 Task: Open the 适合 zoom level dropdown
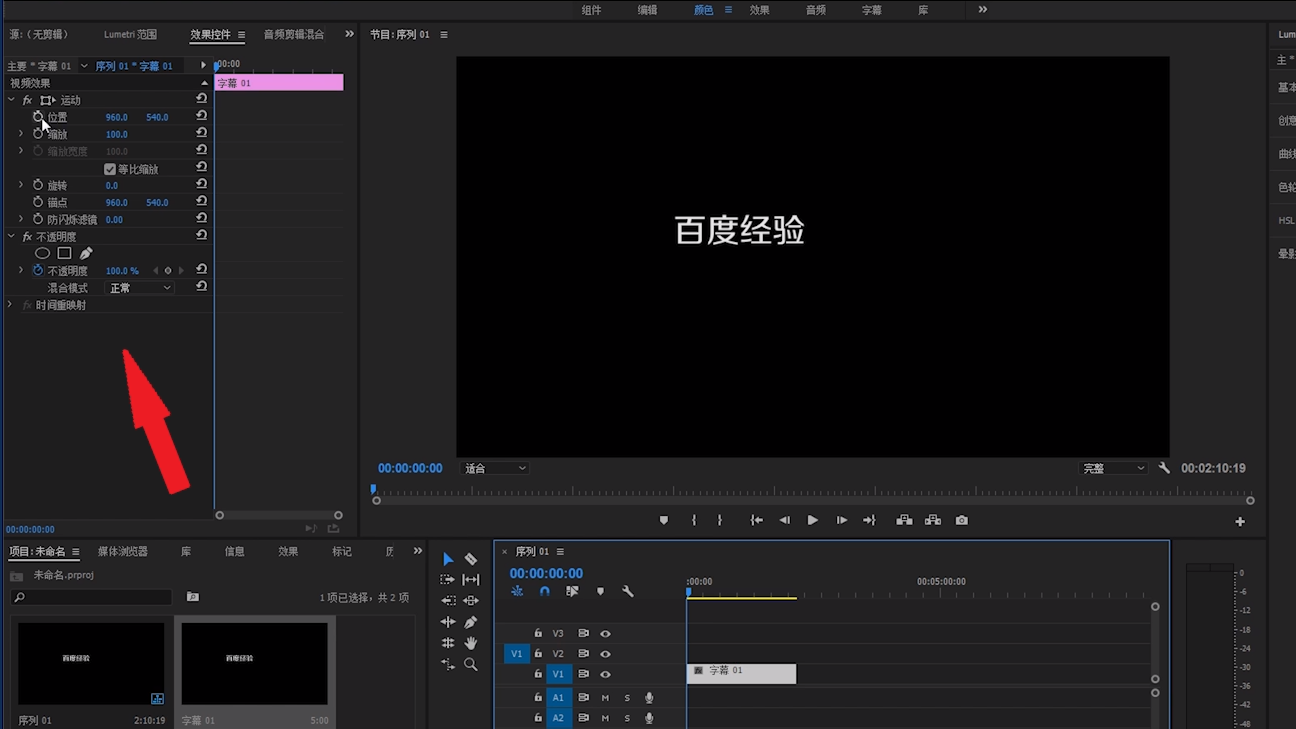pyautogui.click(x=494, y=468)
